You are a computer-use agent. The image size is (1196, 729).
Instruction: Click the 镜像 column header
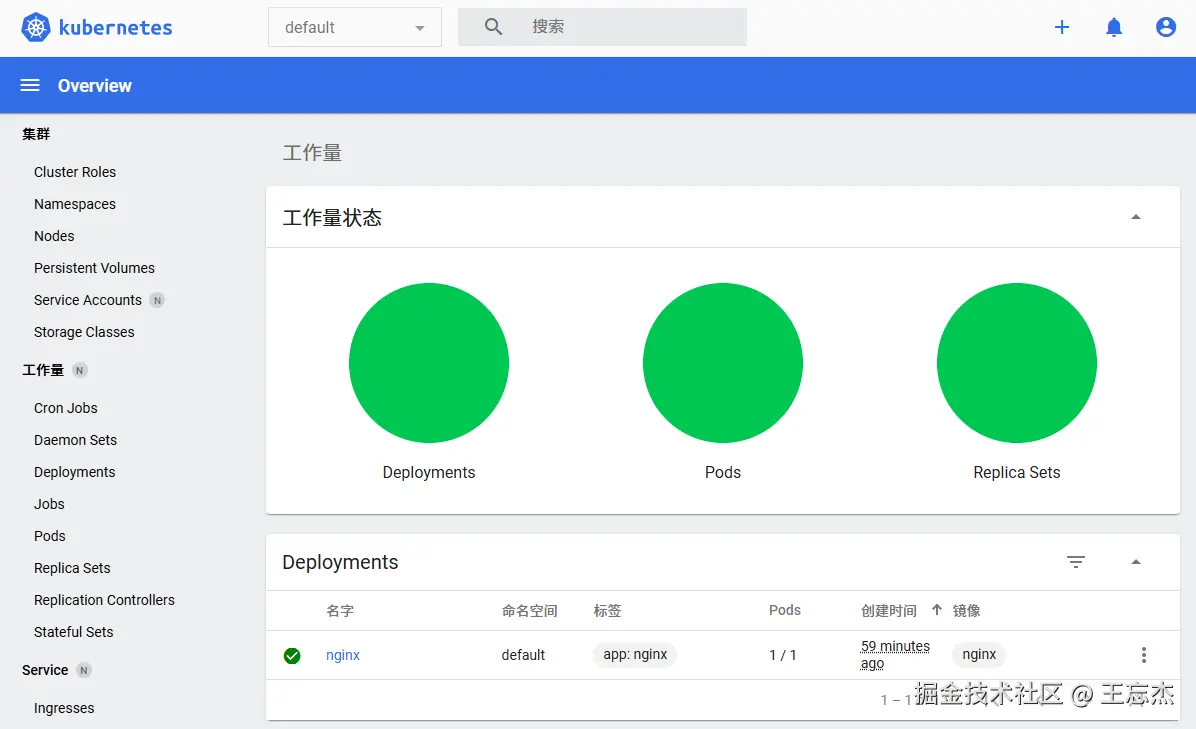click(966, 611)
